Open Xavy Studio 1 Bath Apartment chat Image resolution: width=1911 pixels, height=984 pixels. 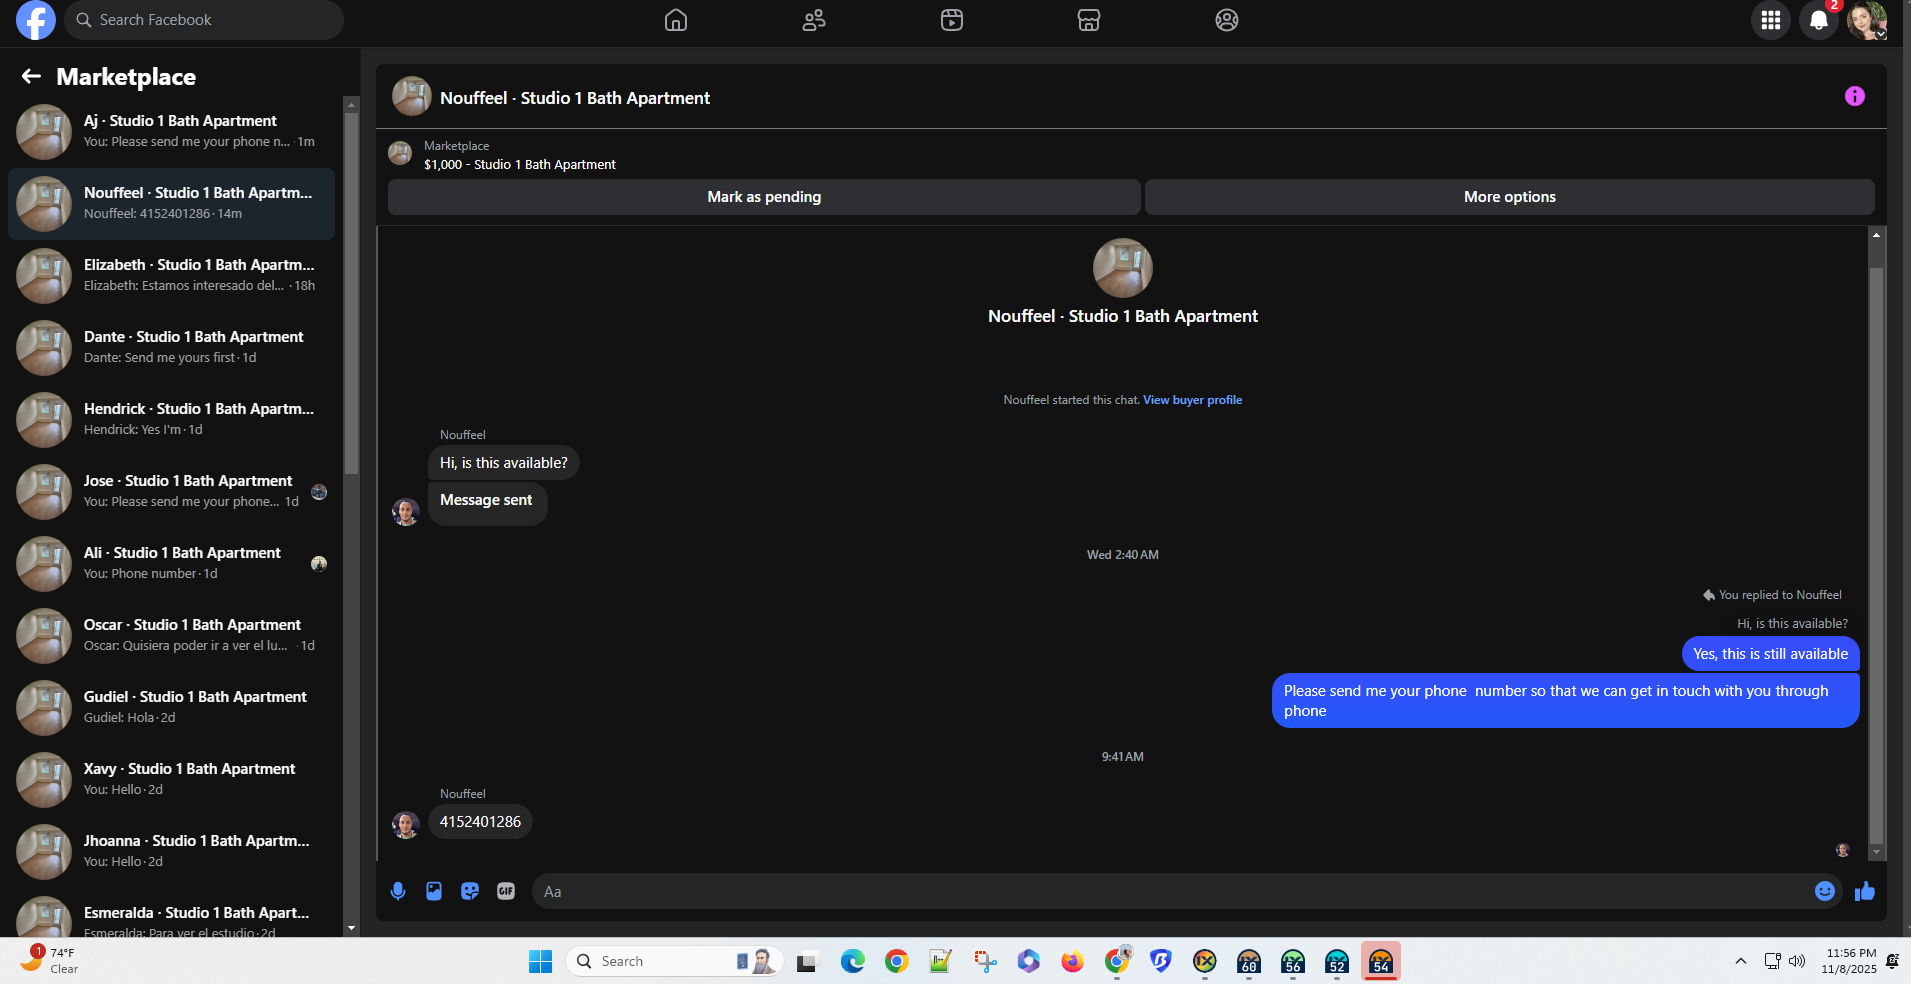[x=172, y=780]
